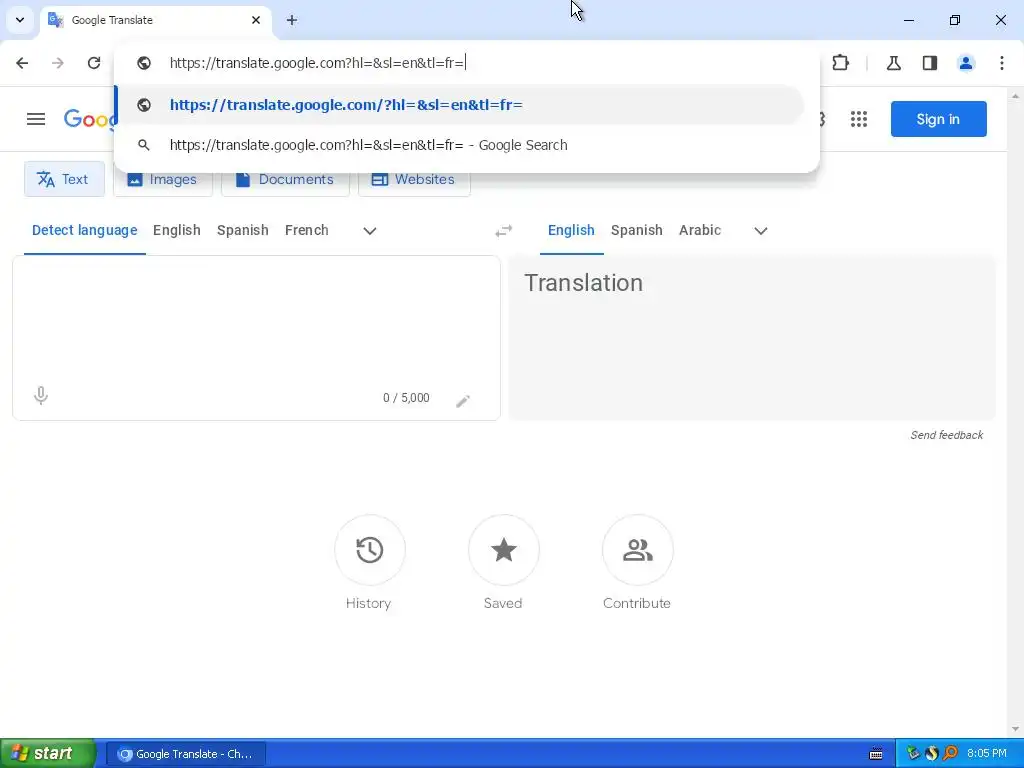Viewport: 1024px width, 768px height.
Task: Open the Chrome extensions puzzle icon
Action: coord(840,63)
